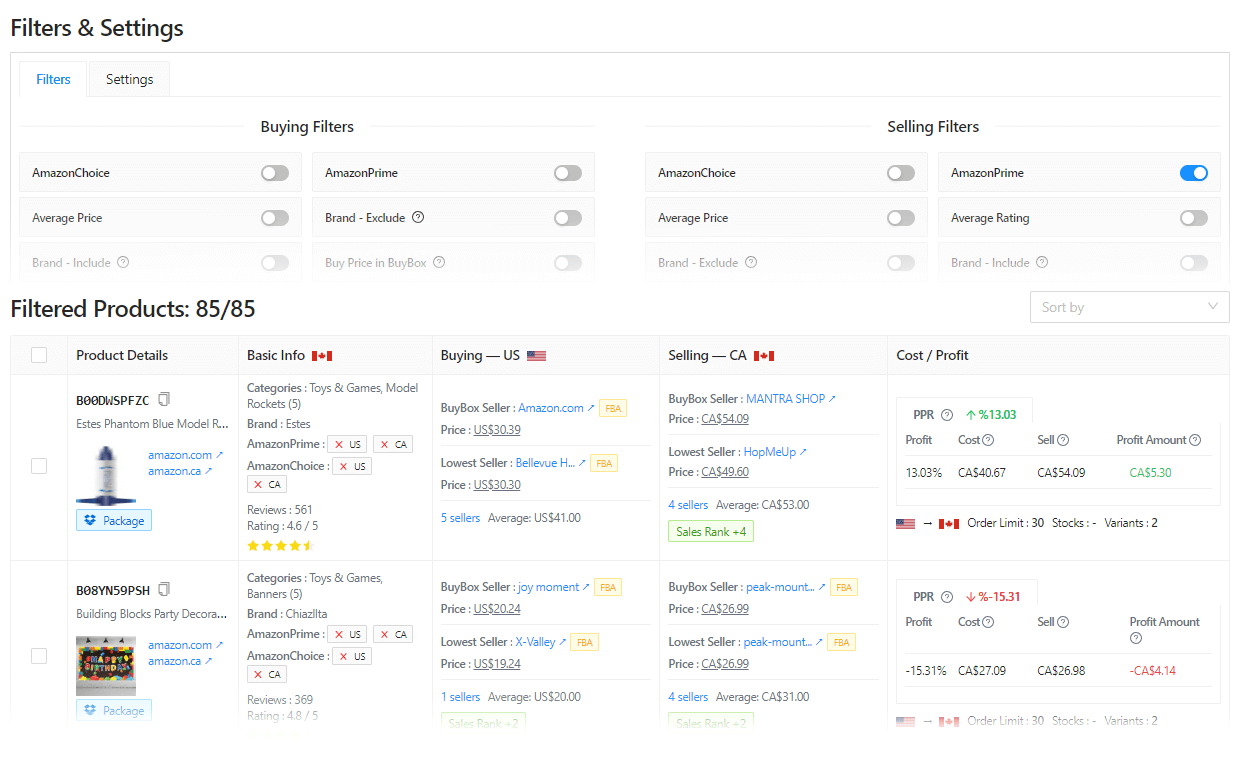Turn on the Selling Average Rating toggle
Screen dimensions: 1240x760
[x=1193, y=218]
